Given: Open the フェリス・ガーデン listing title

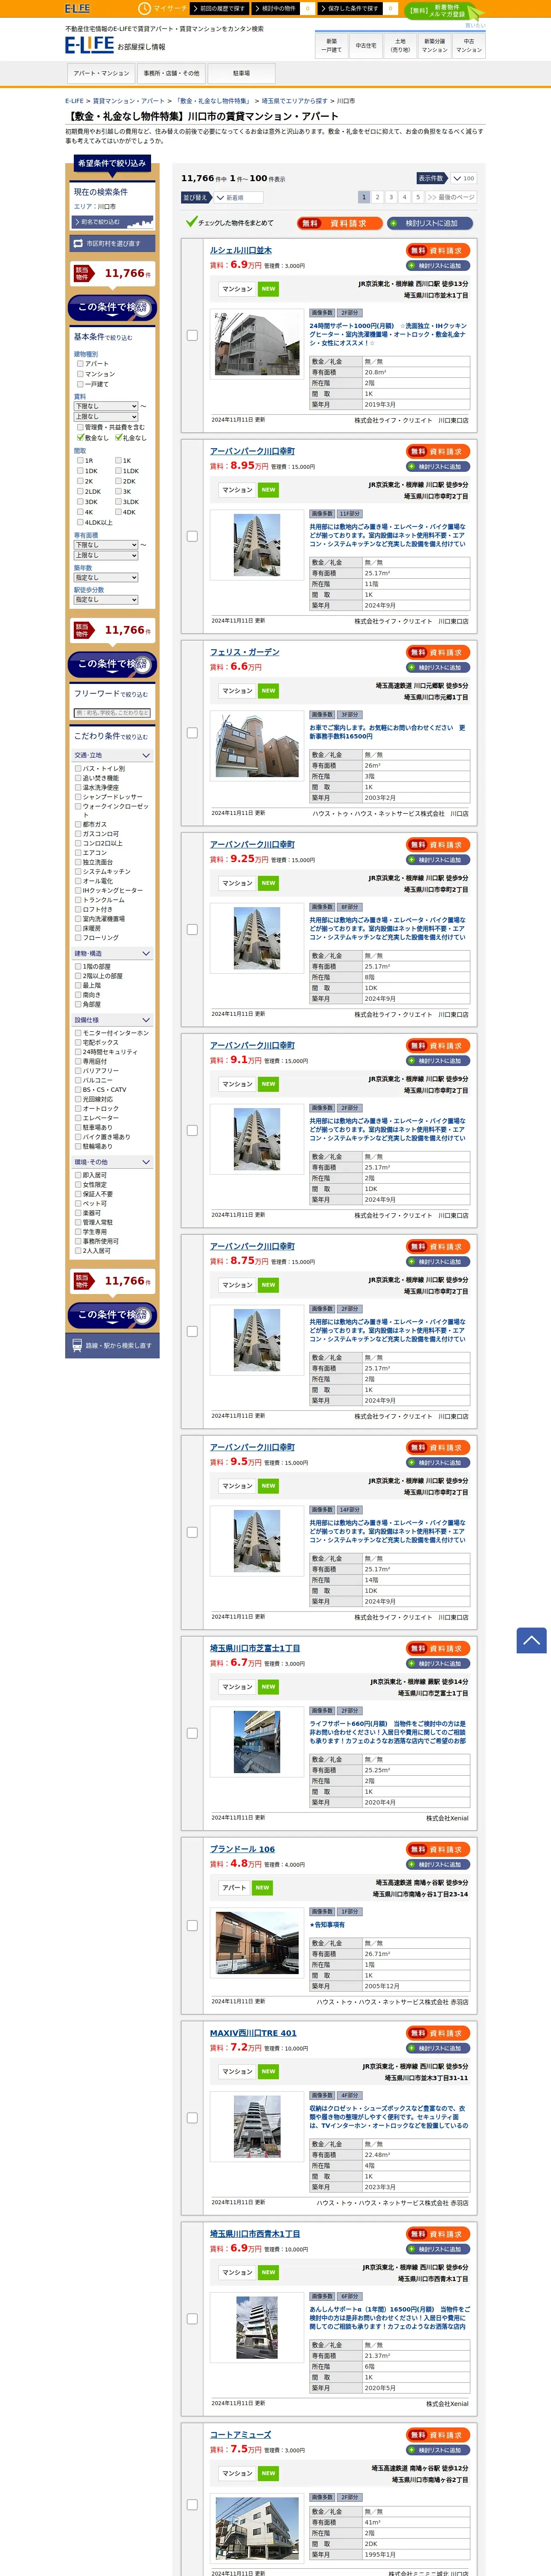Looking at the screenshot, I should [245, 652].
